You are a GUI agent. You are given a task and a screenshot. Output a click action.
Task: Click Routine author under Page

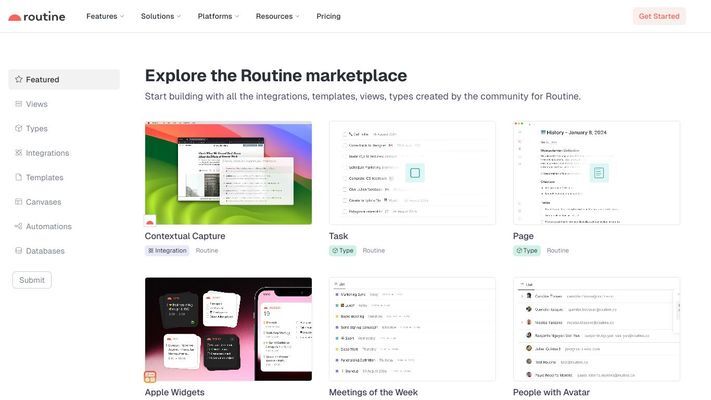tap(558, 250)
